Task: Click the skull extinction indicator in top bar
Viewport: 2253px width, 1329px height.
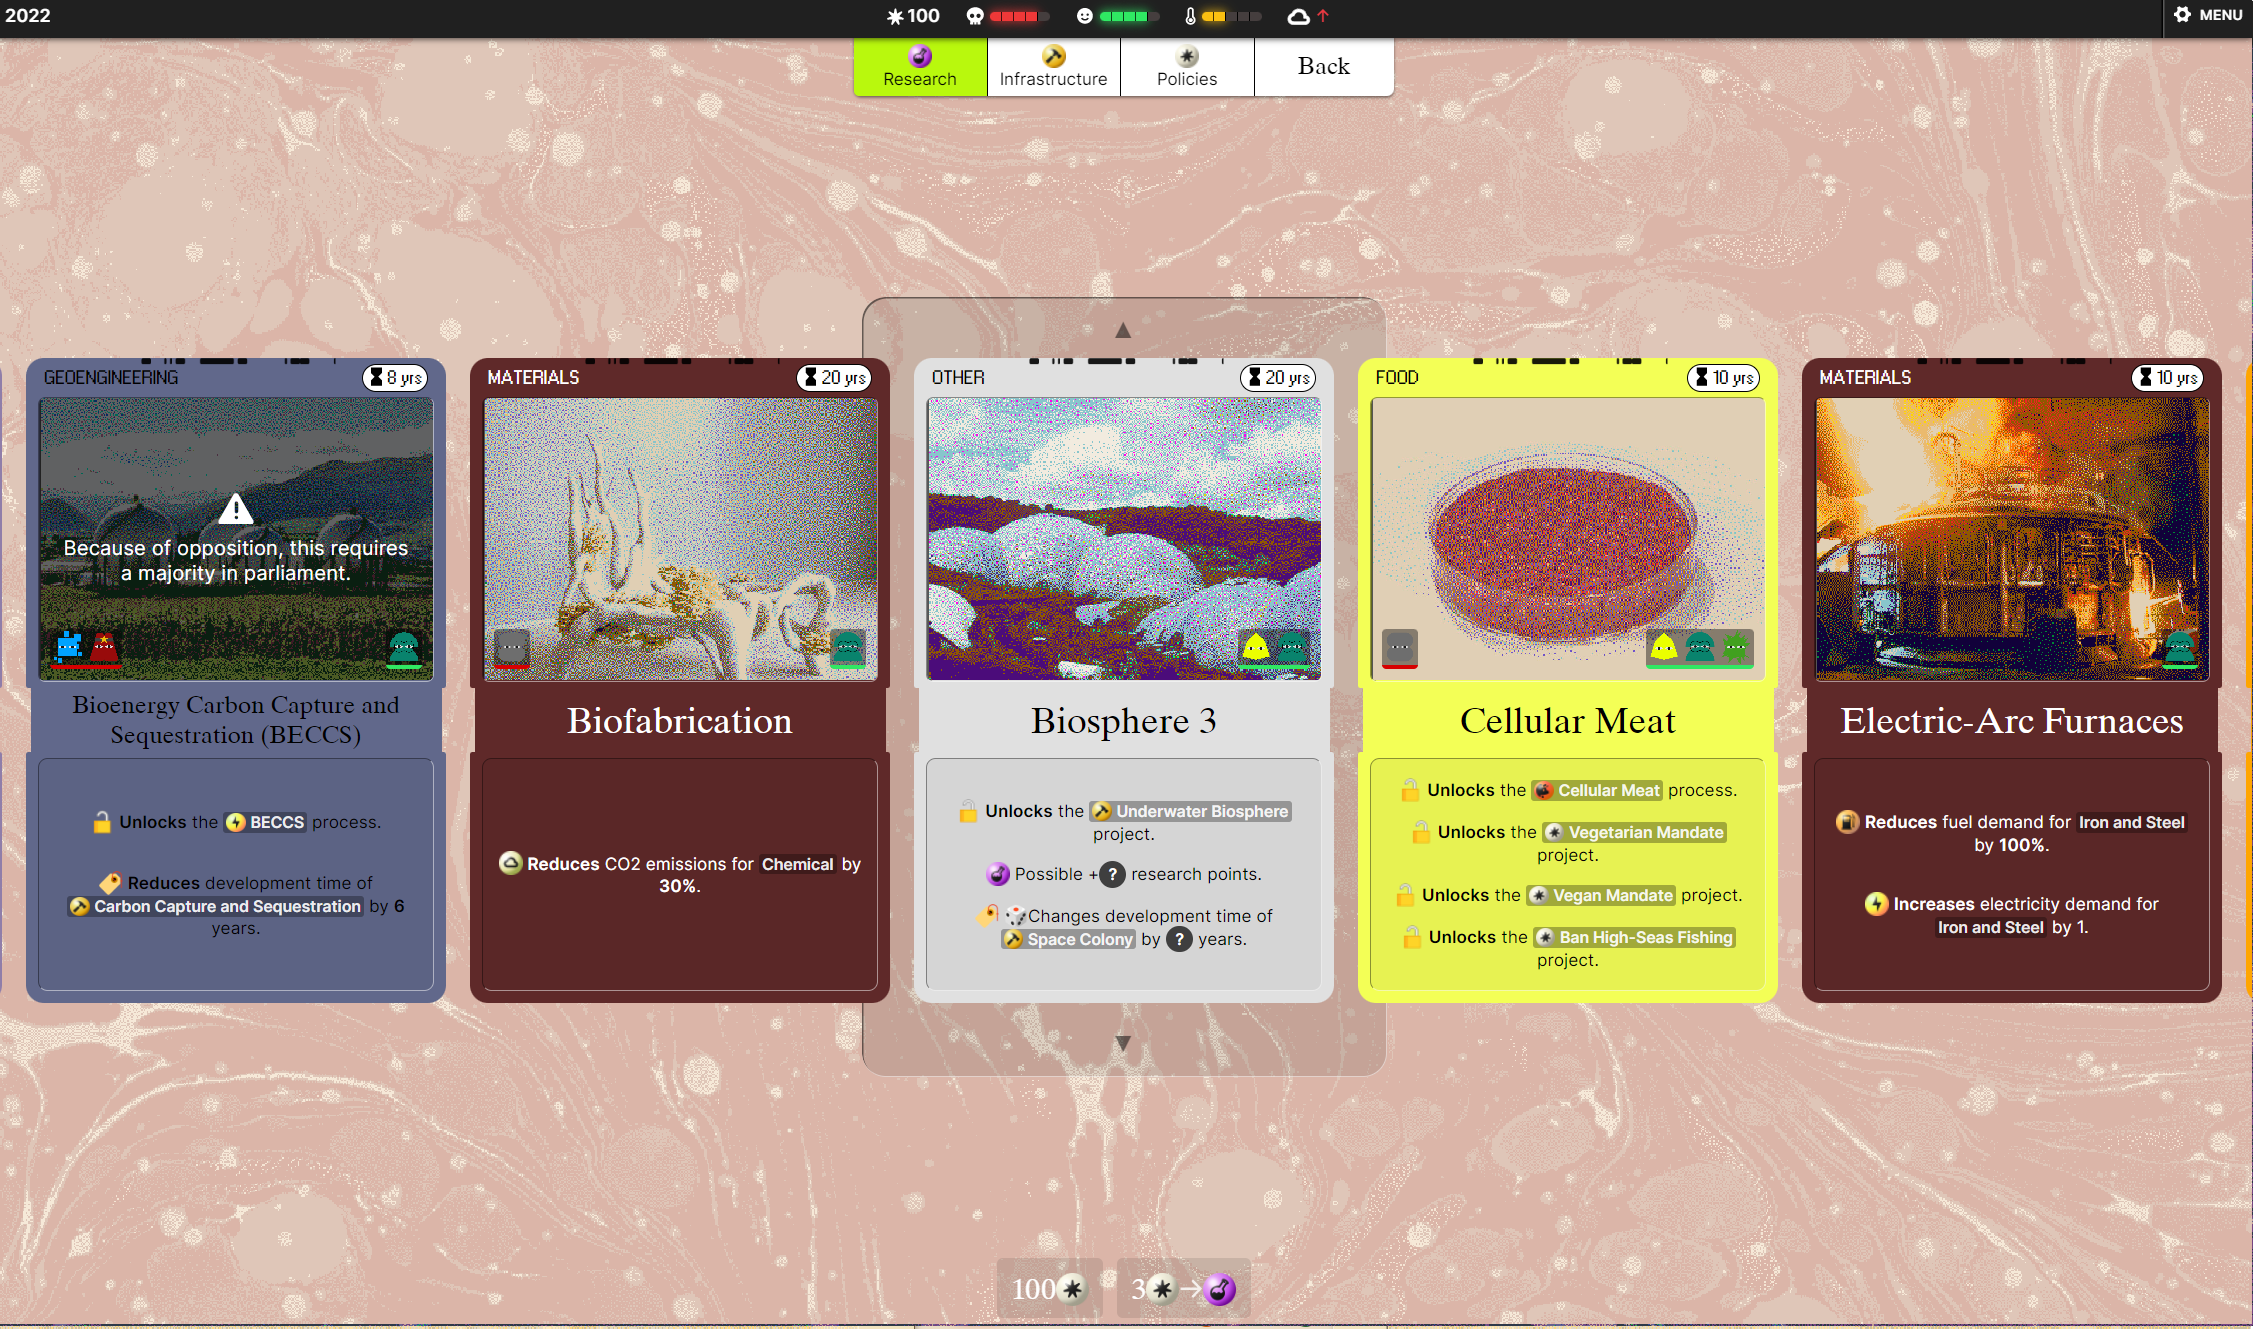Action: [975, 16]
